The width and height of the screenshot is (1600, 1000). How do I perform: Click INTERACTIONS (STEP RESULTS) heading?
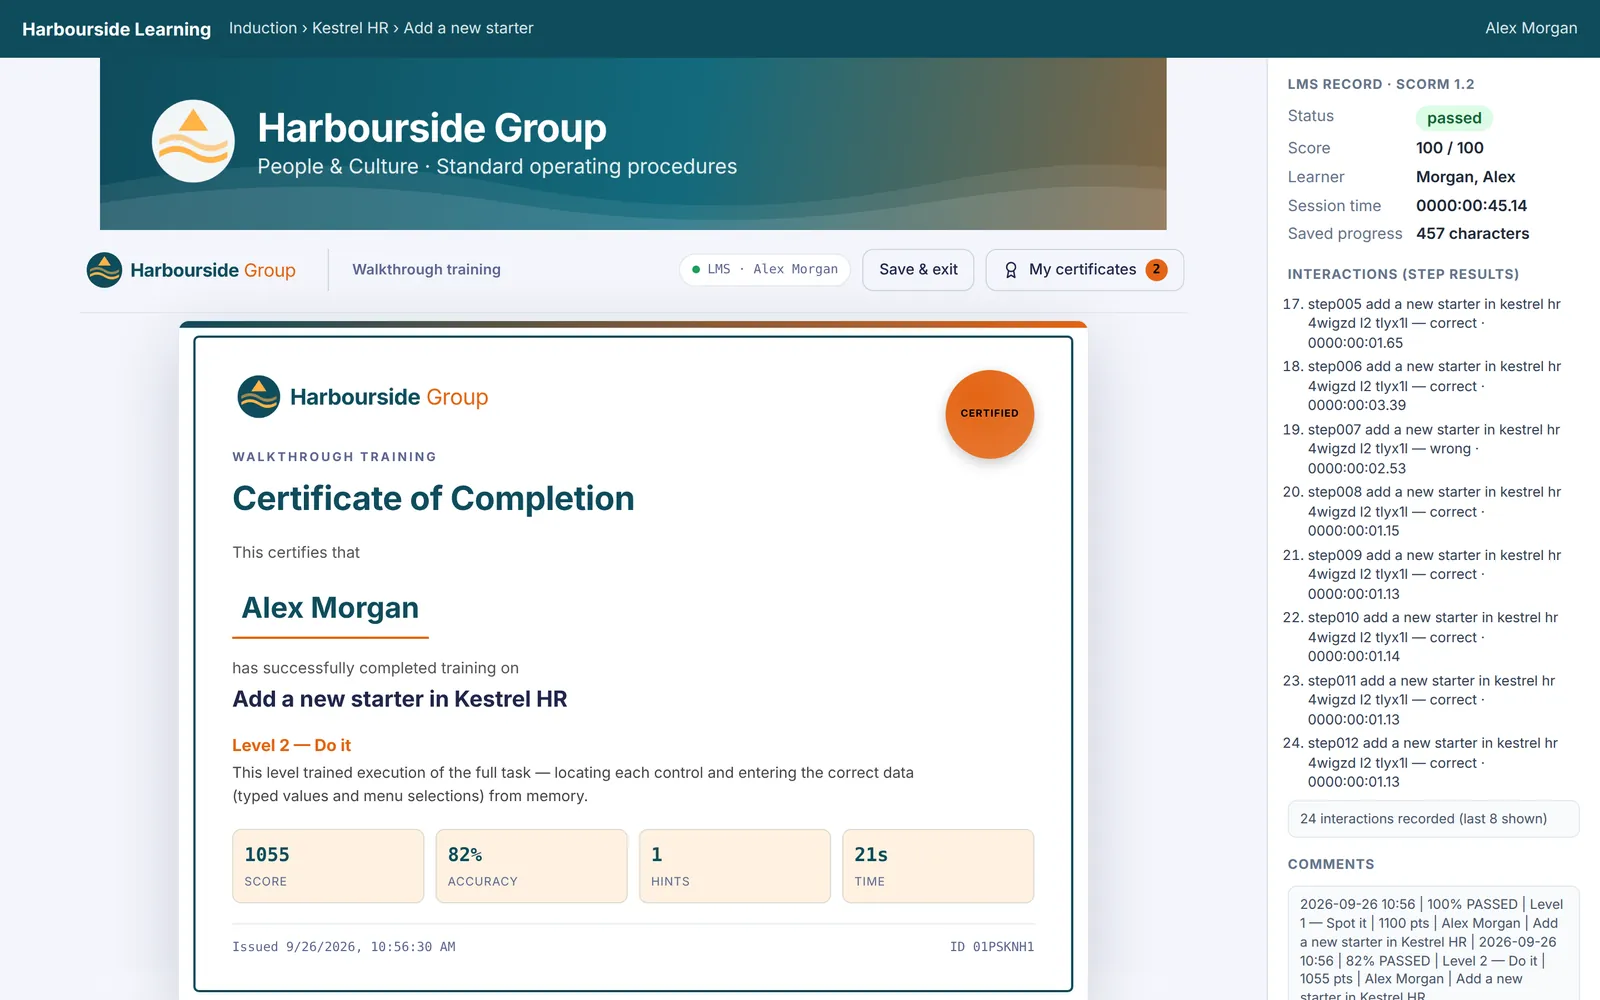tap(1403, 274)
